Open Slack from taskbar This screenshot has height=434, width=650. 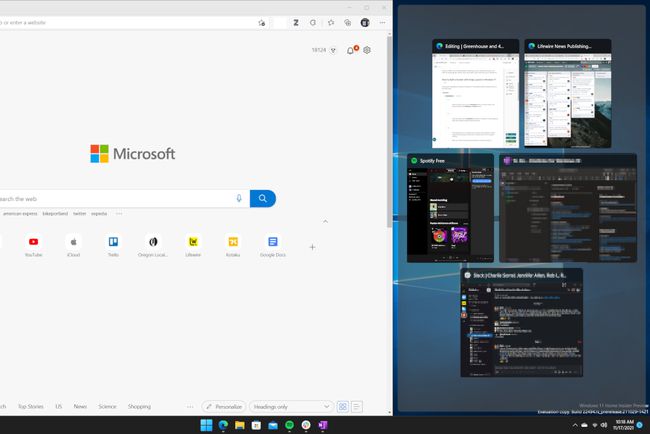(306, 425)
